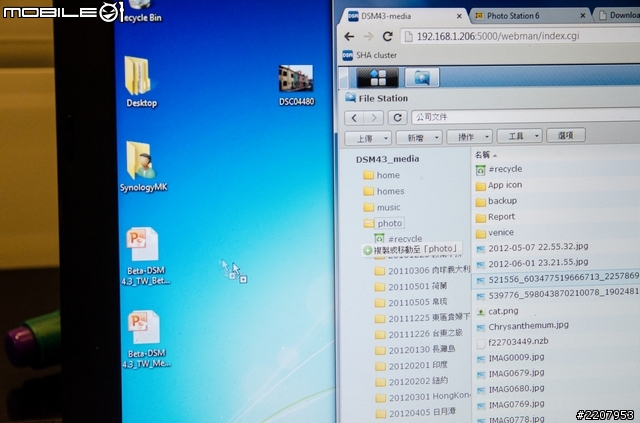Select the homes folder in the tree

(384, 191)
